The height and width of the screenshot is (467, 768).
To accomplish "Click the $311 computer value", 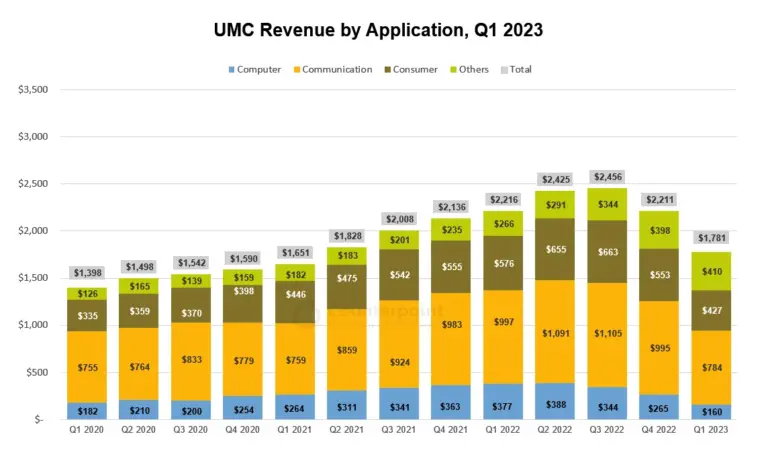I will tap(347, 407).
